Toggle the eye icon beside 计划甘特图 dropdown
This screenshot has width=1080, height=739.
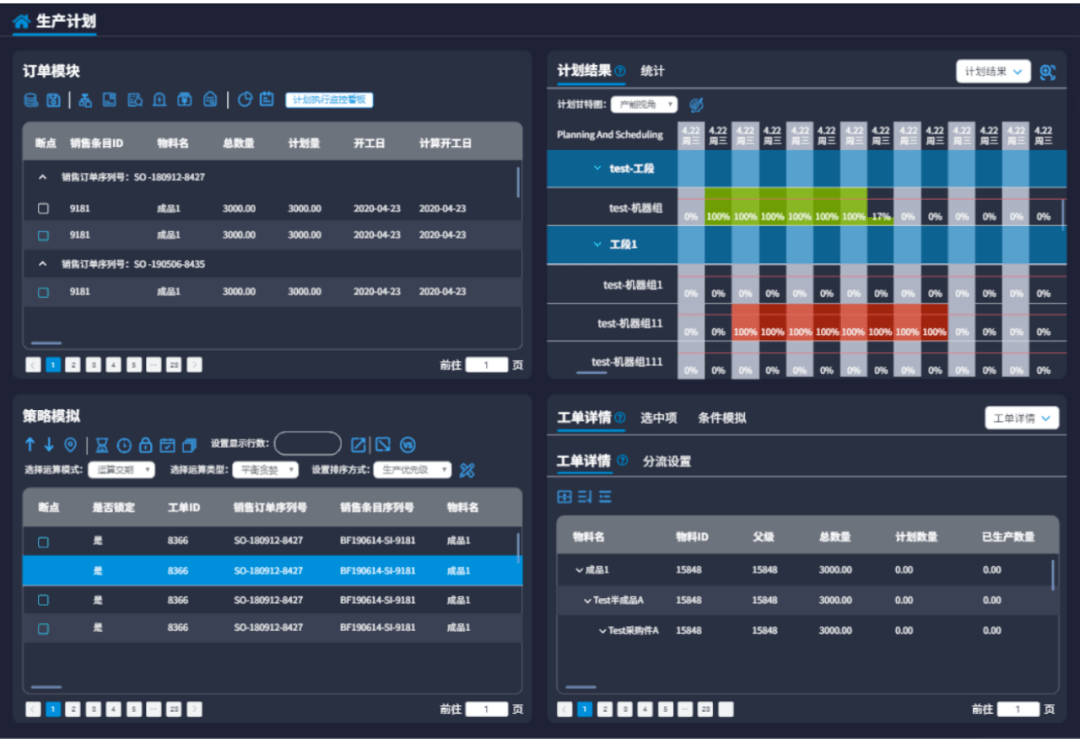[696, 105]
